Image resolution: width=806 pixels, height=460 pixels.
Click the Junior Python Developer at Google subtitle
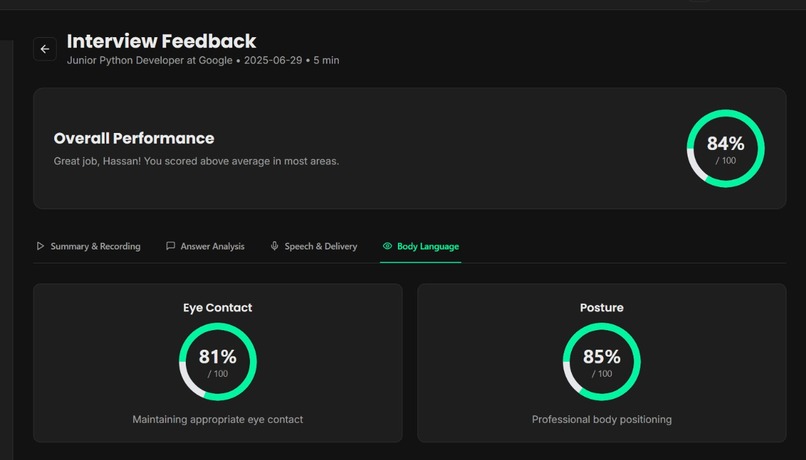(x=203, y=60)
